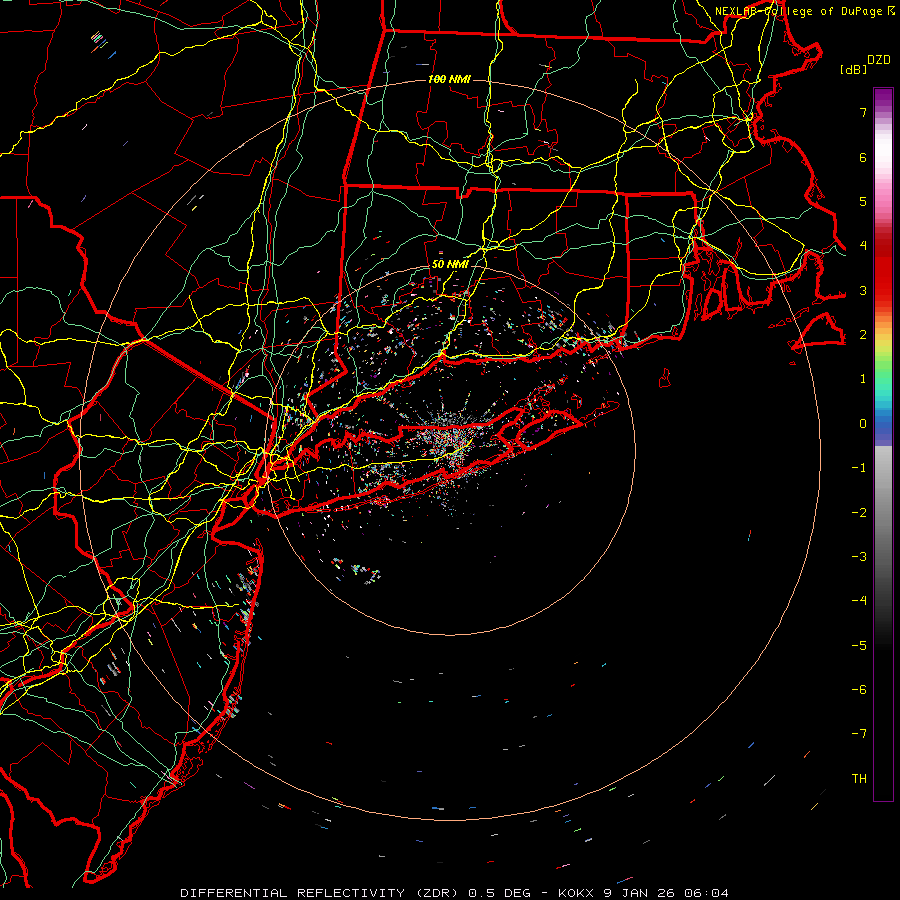The height and width of the screenshot is (900, 900).
Task: Select the "4" value on the scale
Action: [863, 246]
